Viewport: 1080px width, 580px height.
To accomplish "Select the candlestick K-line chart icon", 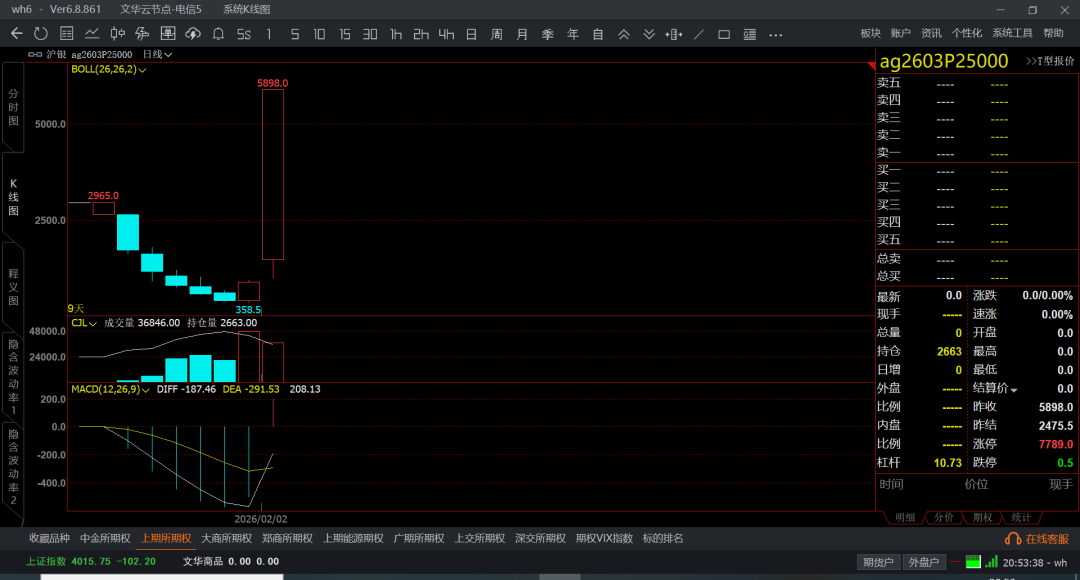I will 118,34.
